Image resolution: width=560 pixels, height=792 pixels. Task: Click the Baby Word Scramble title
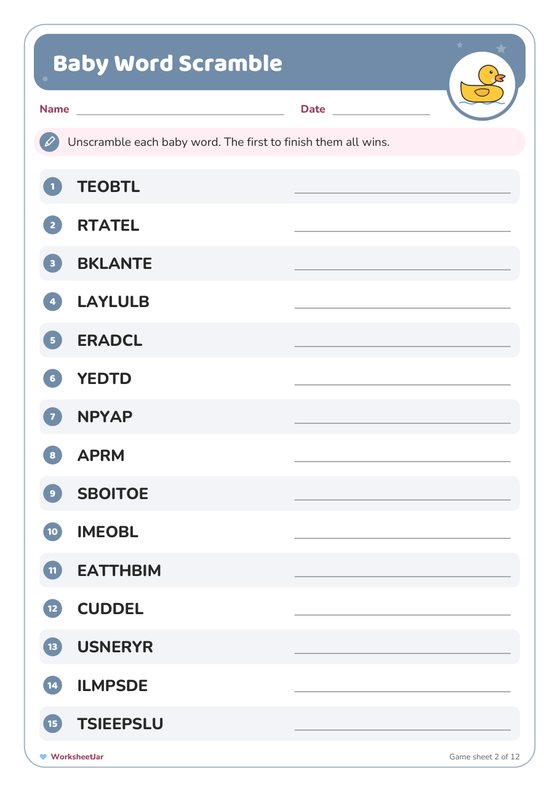pos(168,64)
